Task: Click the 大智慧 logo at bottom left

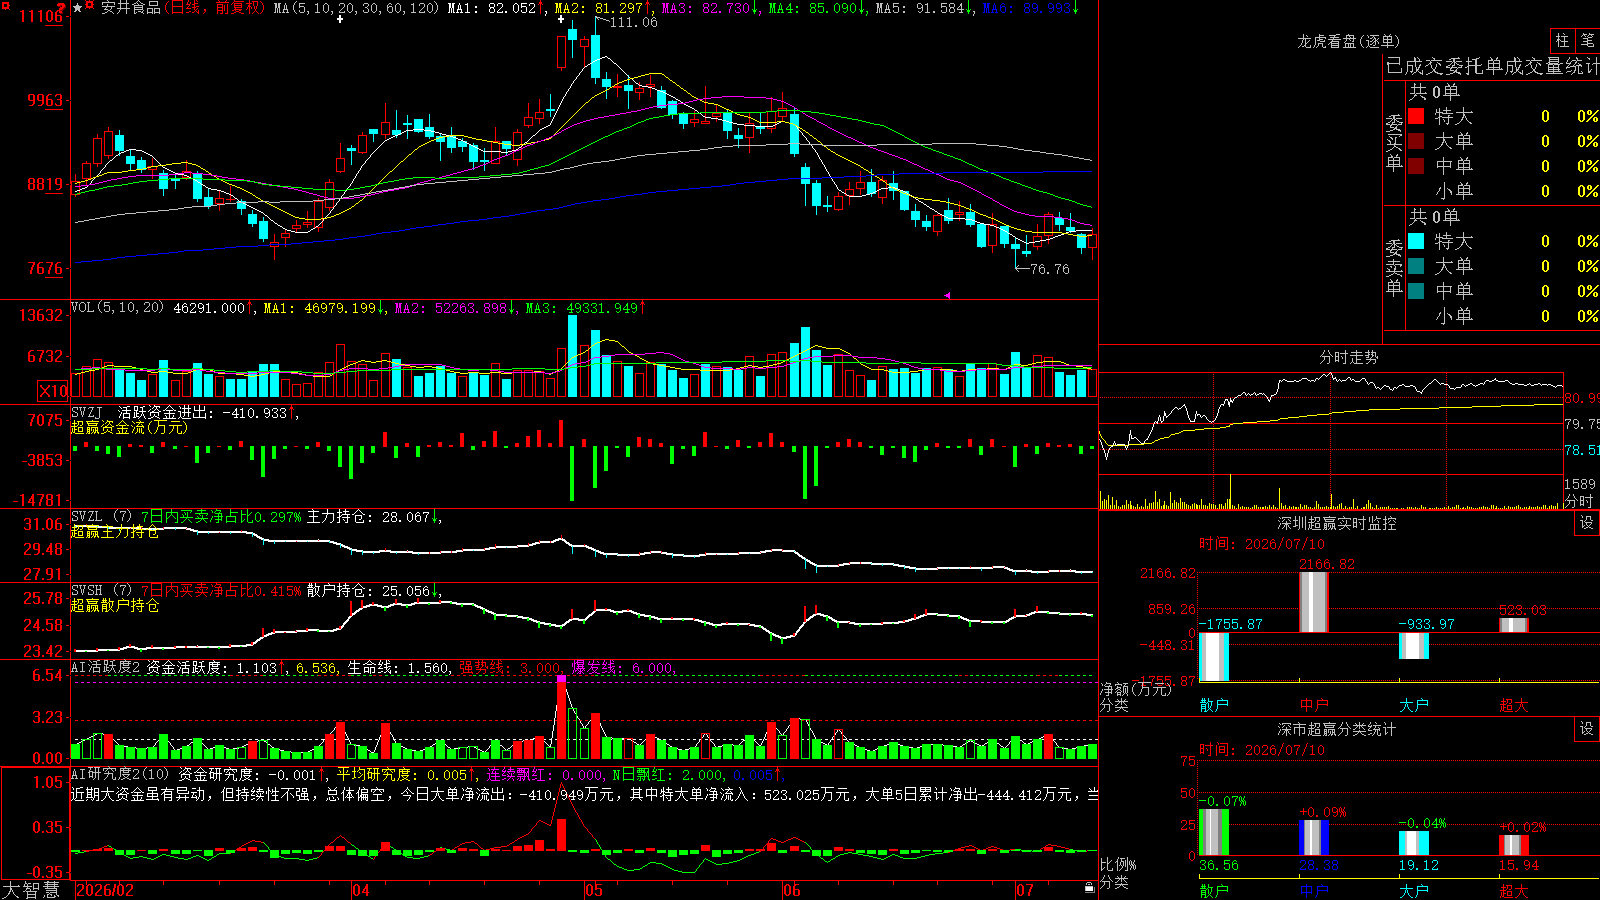Action: coord(31,889)
